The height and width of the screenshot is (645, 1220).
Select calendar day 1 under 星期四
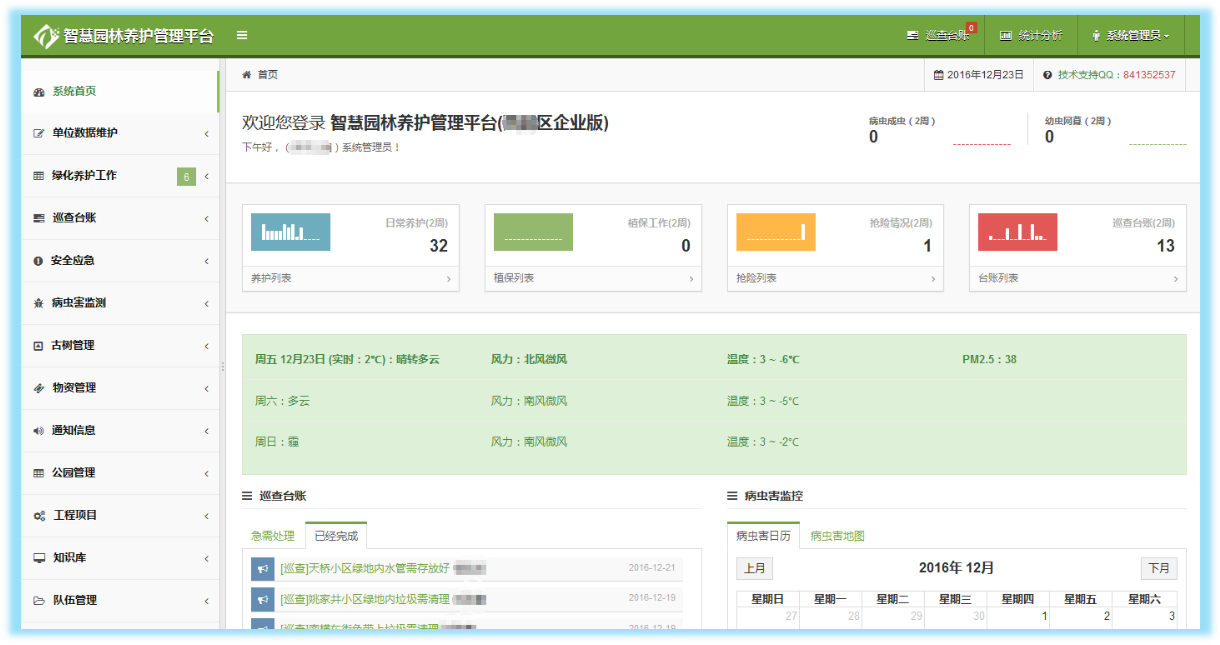[x=1018, y=617]
